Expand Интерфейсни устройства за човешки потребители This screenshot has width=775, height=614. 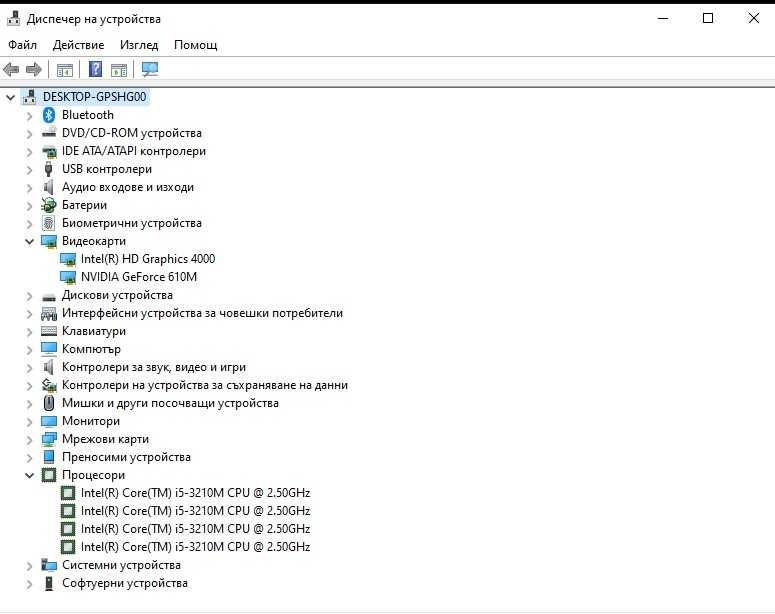tap(29, 314)
